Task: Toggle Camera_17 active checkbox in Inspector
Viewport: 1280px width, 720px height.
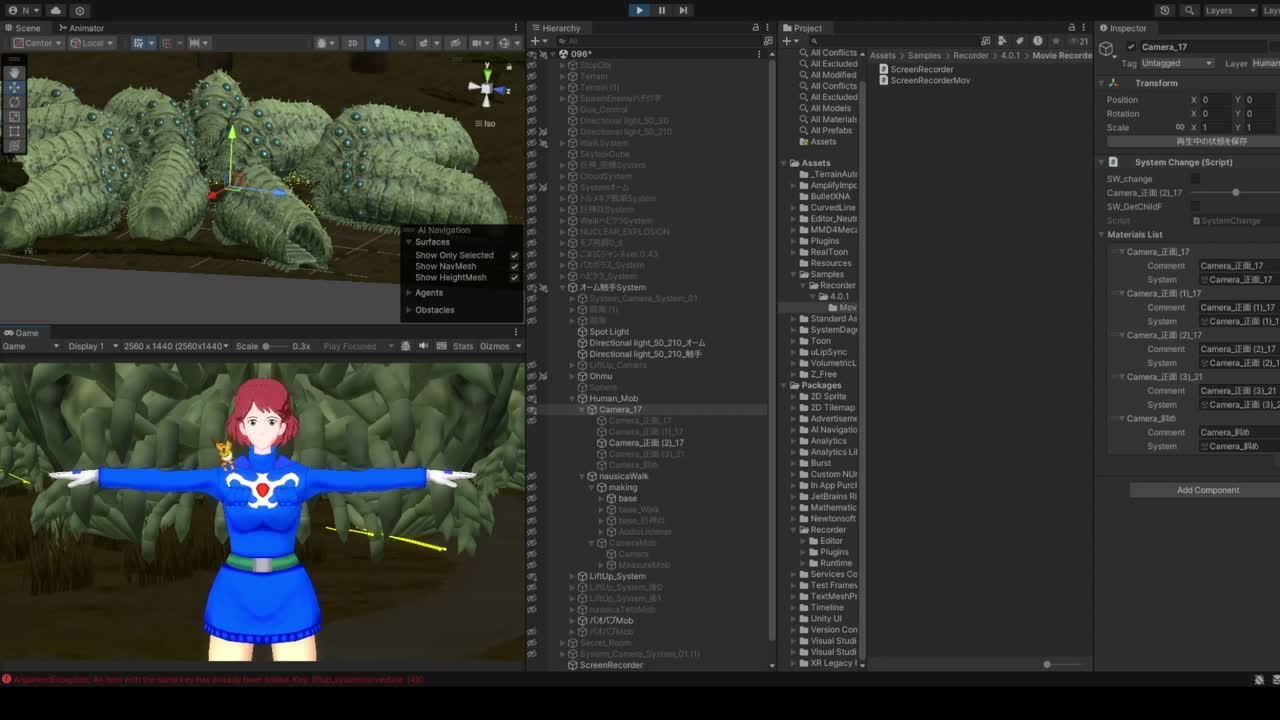Action: click(x=1131, y=47)
